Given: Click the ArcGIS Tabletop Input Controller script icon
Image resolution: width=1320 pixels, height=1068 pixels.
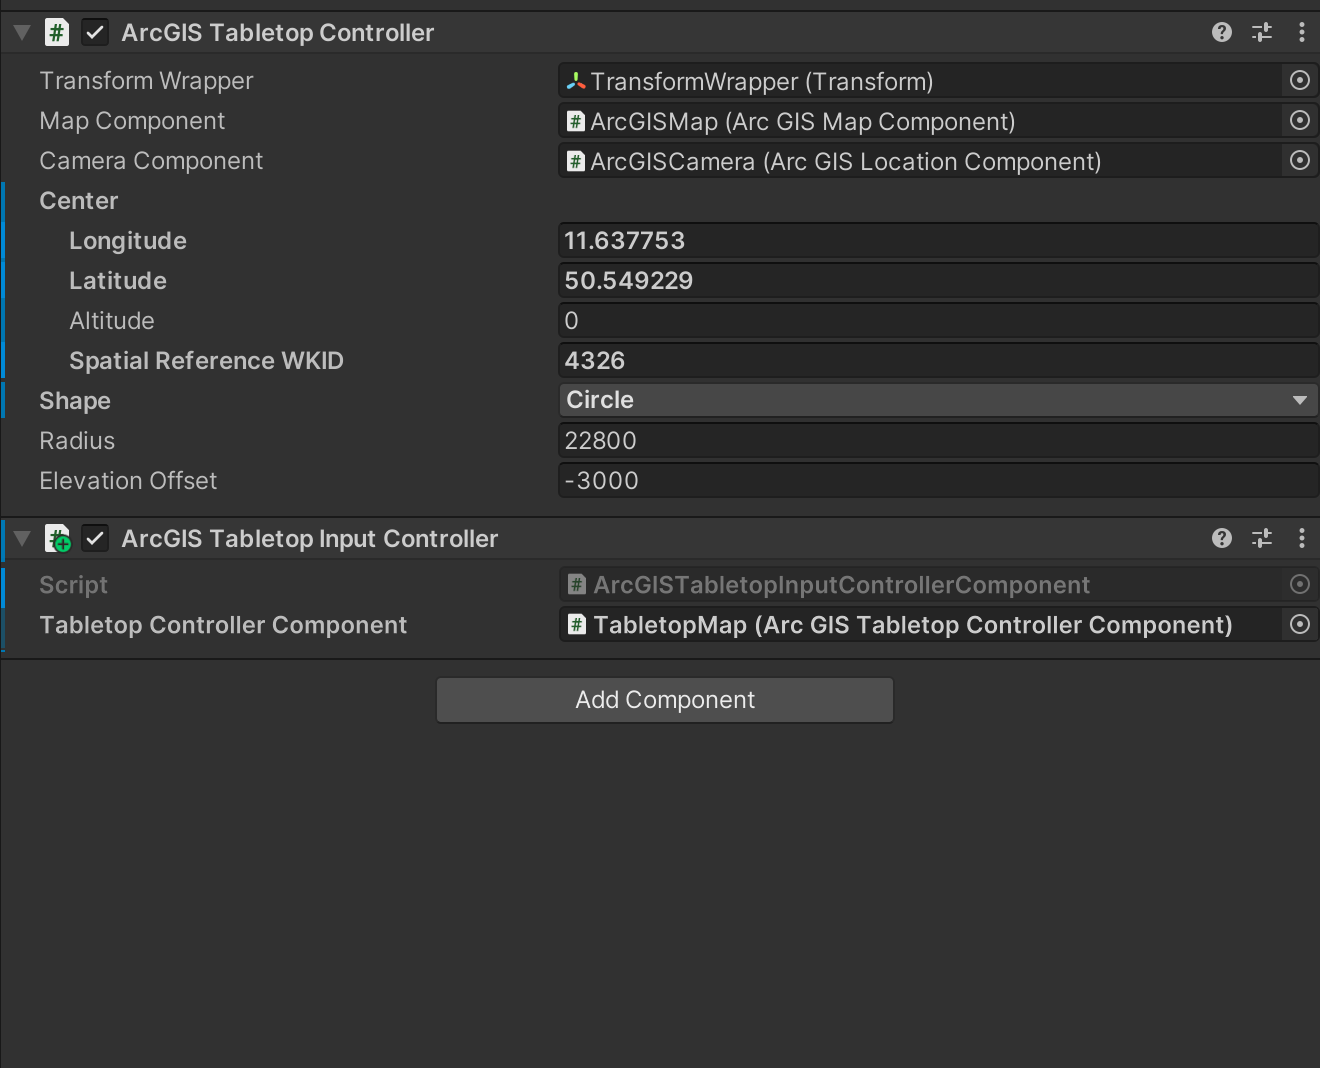Looking at the screenshot, I should tap(58, 539).
